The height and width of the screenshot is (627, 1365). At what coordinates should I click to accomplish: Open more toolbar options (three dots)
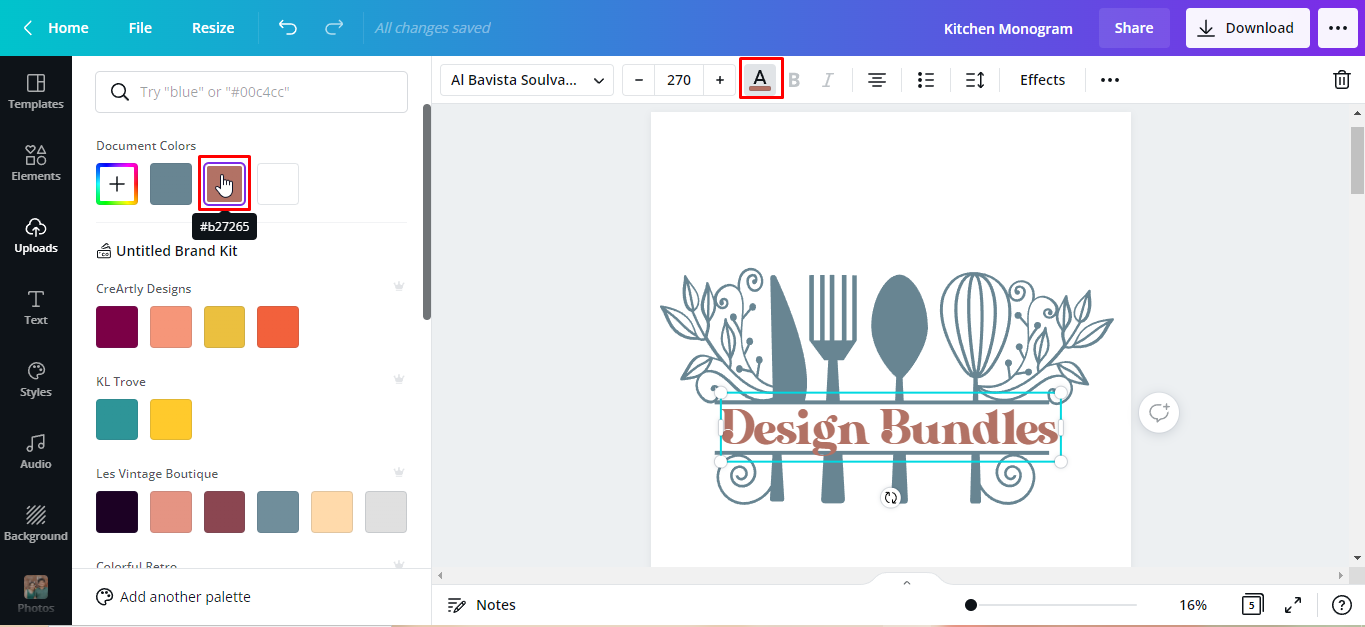tap(1110, 80)
